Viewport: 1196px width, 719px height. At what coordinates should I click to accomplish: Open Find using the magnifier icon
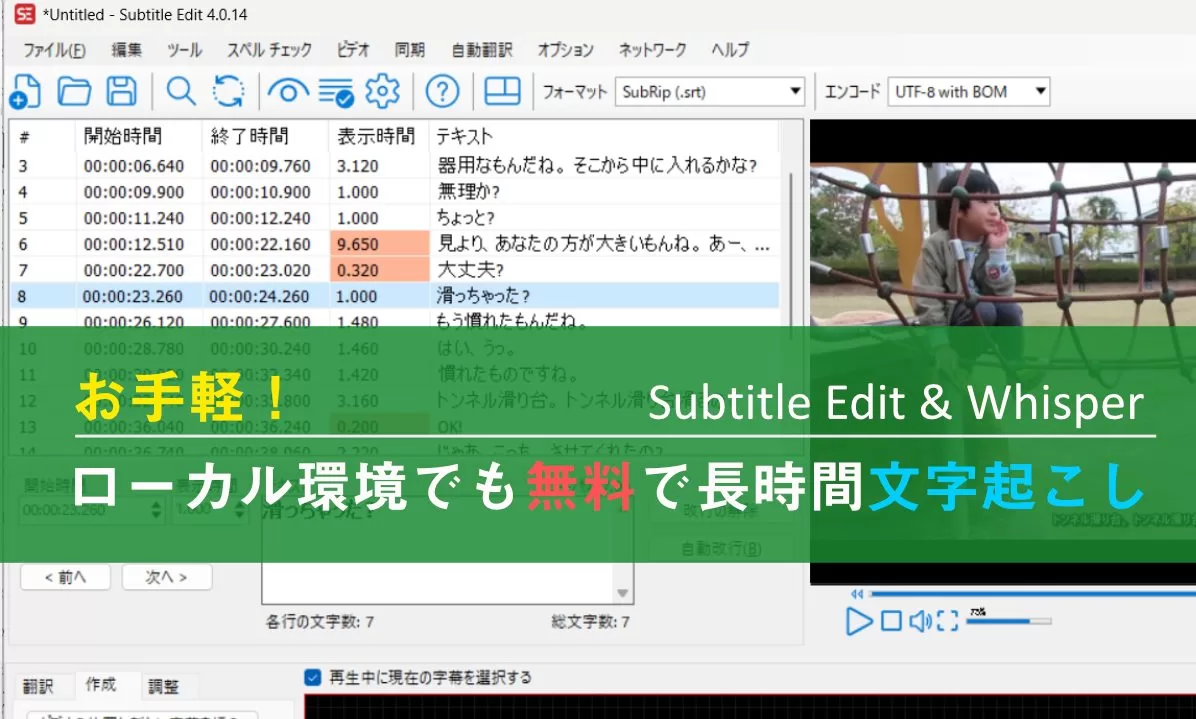(x=180, y=91)
